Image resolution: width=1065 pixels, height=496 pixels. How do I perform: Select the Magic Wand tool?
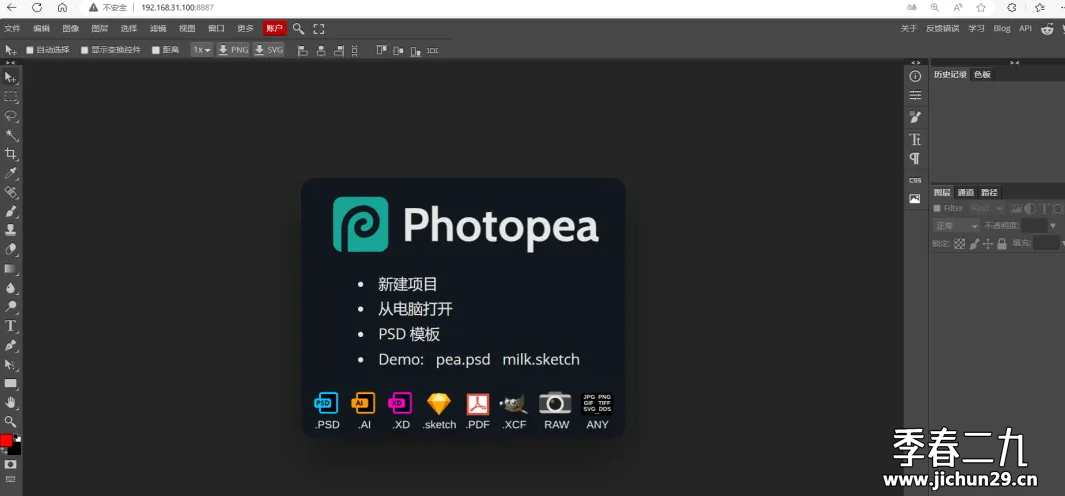(x=11, y=135)
